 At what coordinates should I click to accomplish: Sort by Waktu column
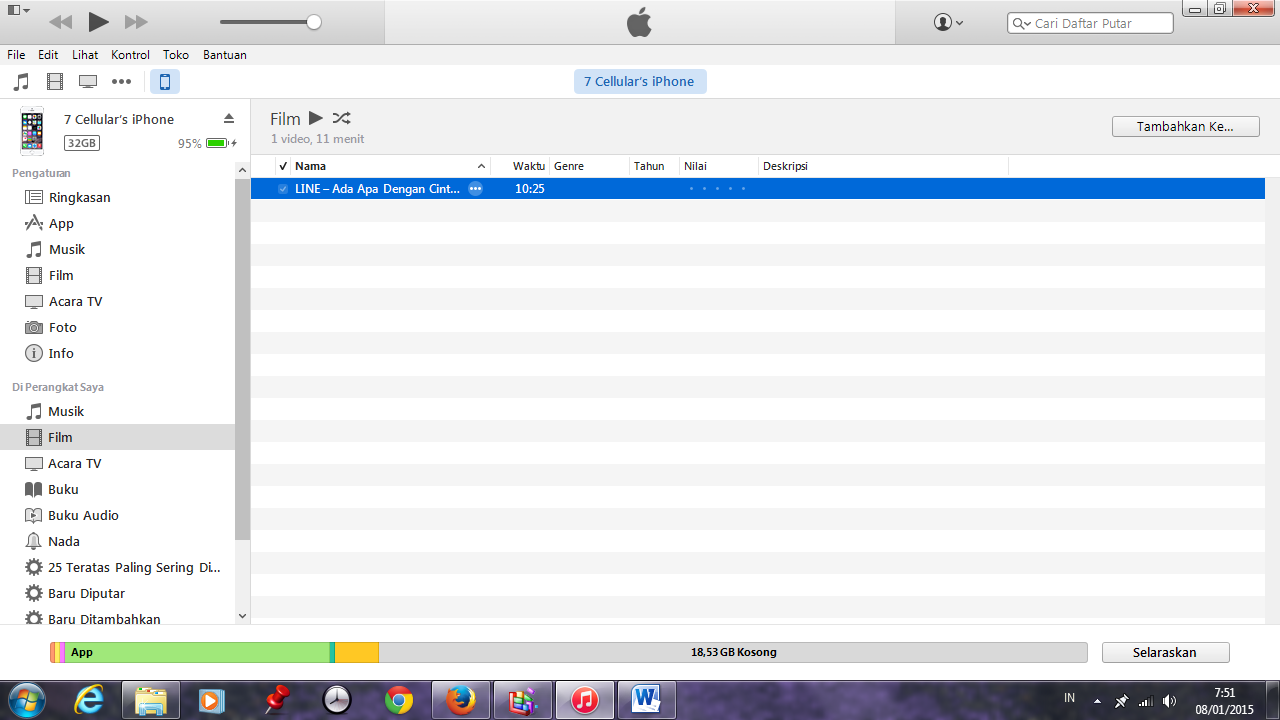(x=521, y=166)
